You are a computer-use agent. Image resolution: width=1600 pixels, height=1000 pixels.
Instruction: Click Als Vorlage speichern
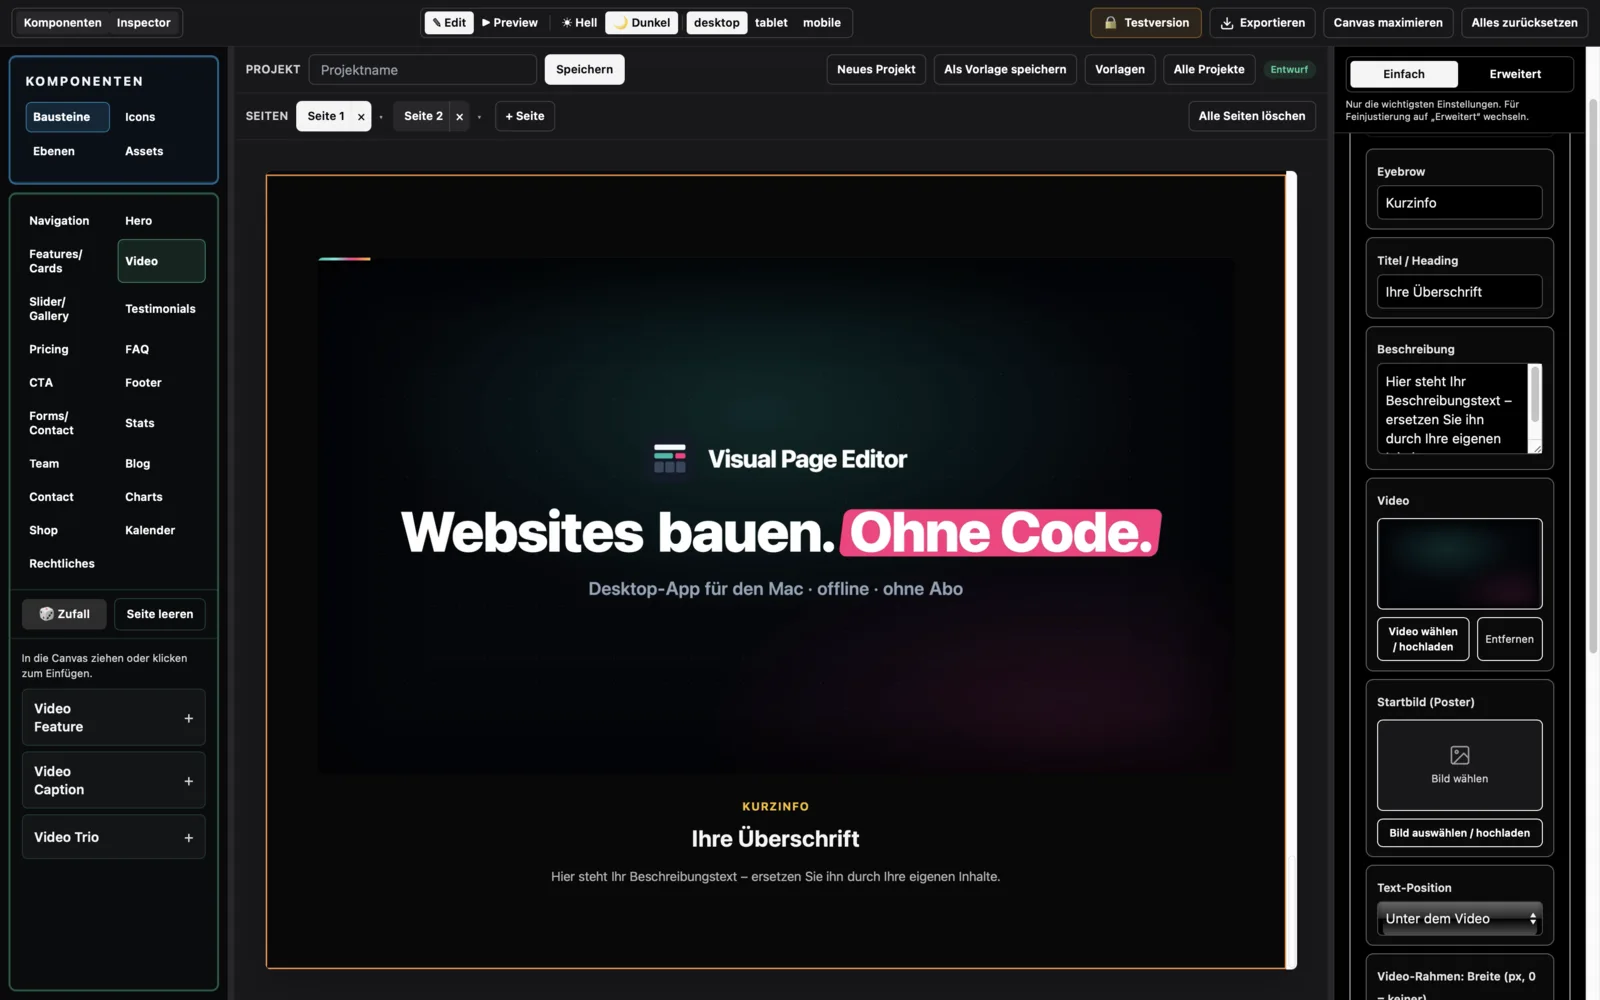[1005, 69]
